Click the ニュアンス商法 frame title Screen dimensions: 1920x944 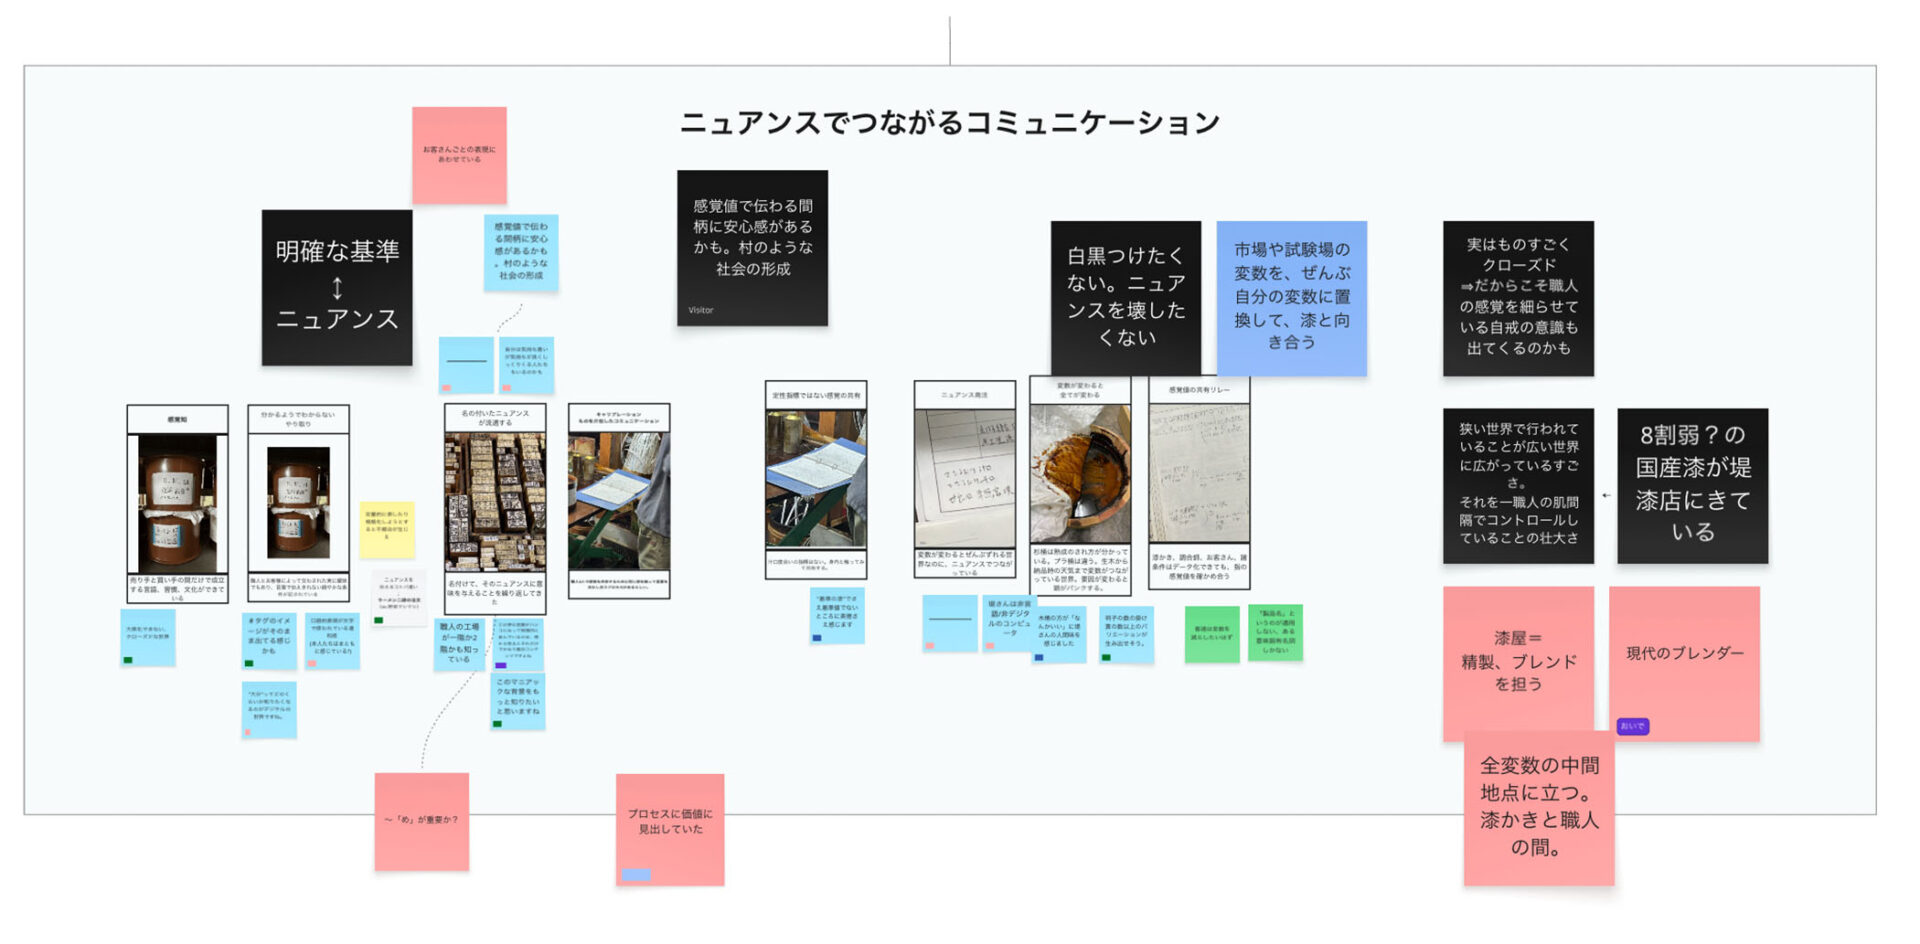pyautogui.click(x=963, y=394)
